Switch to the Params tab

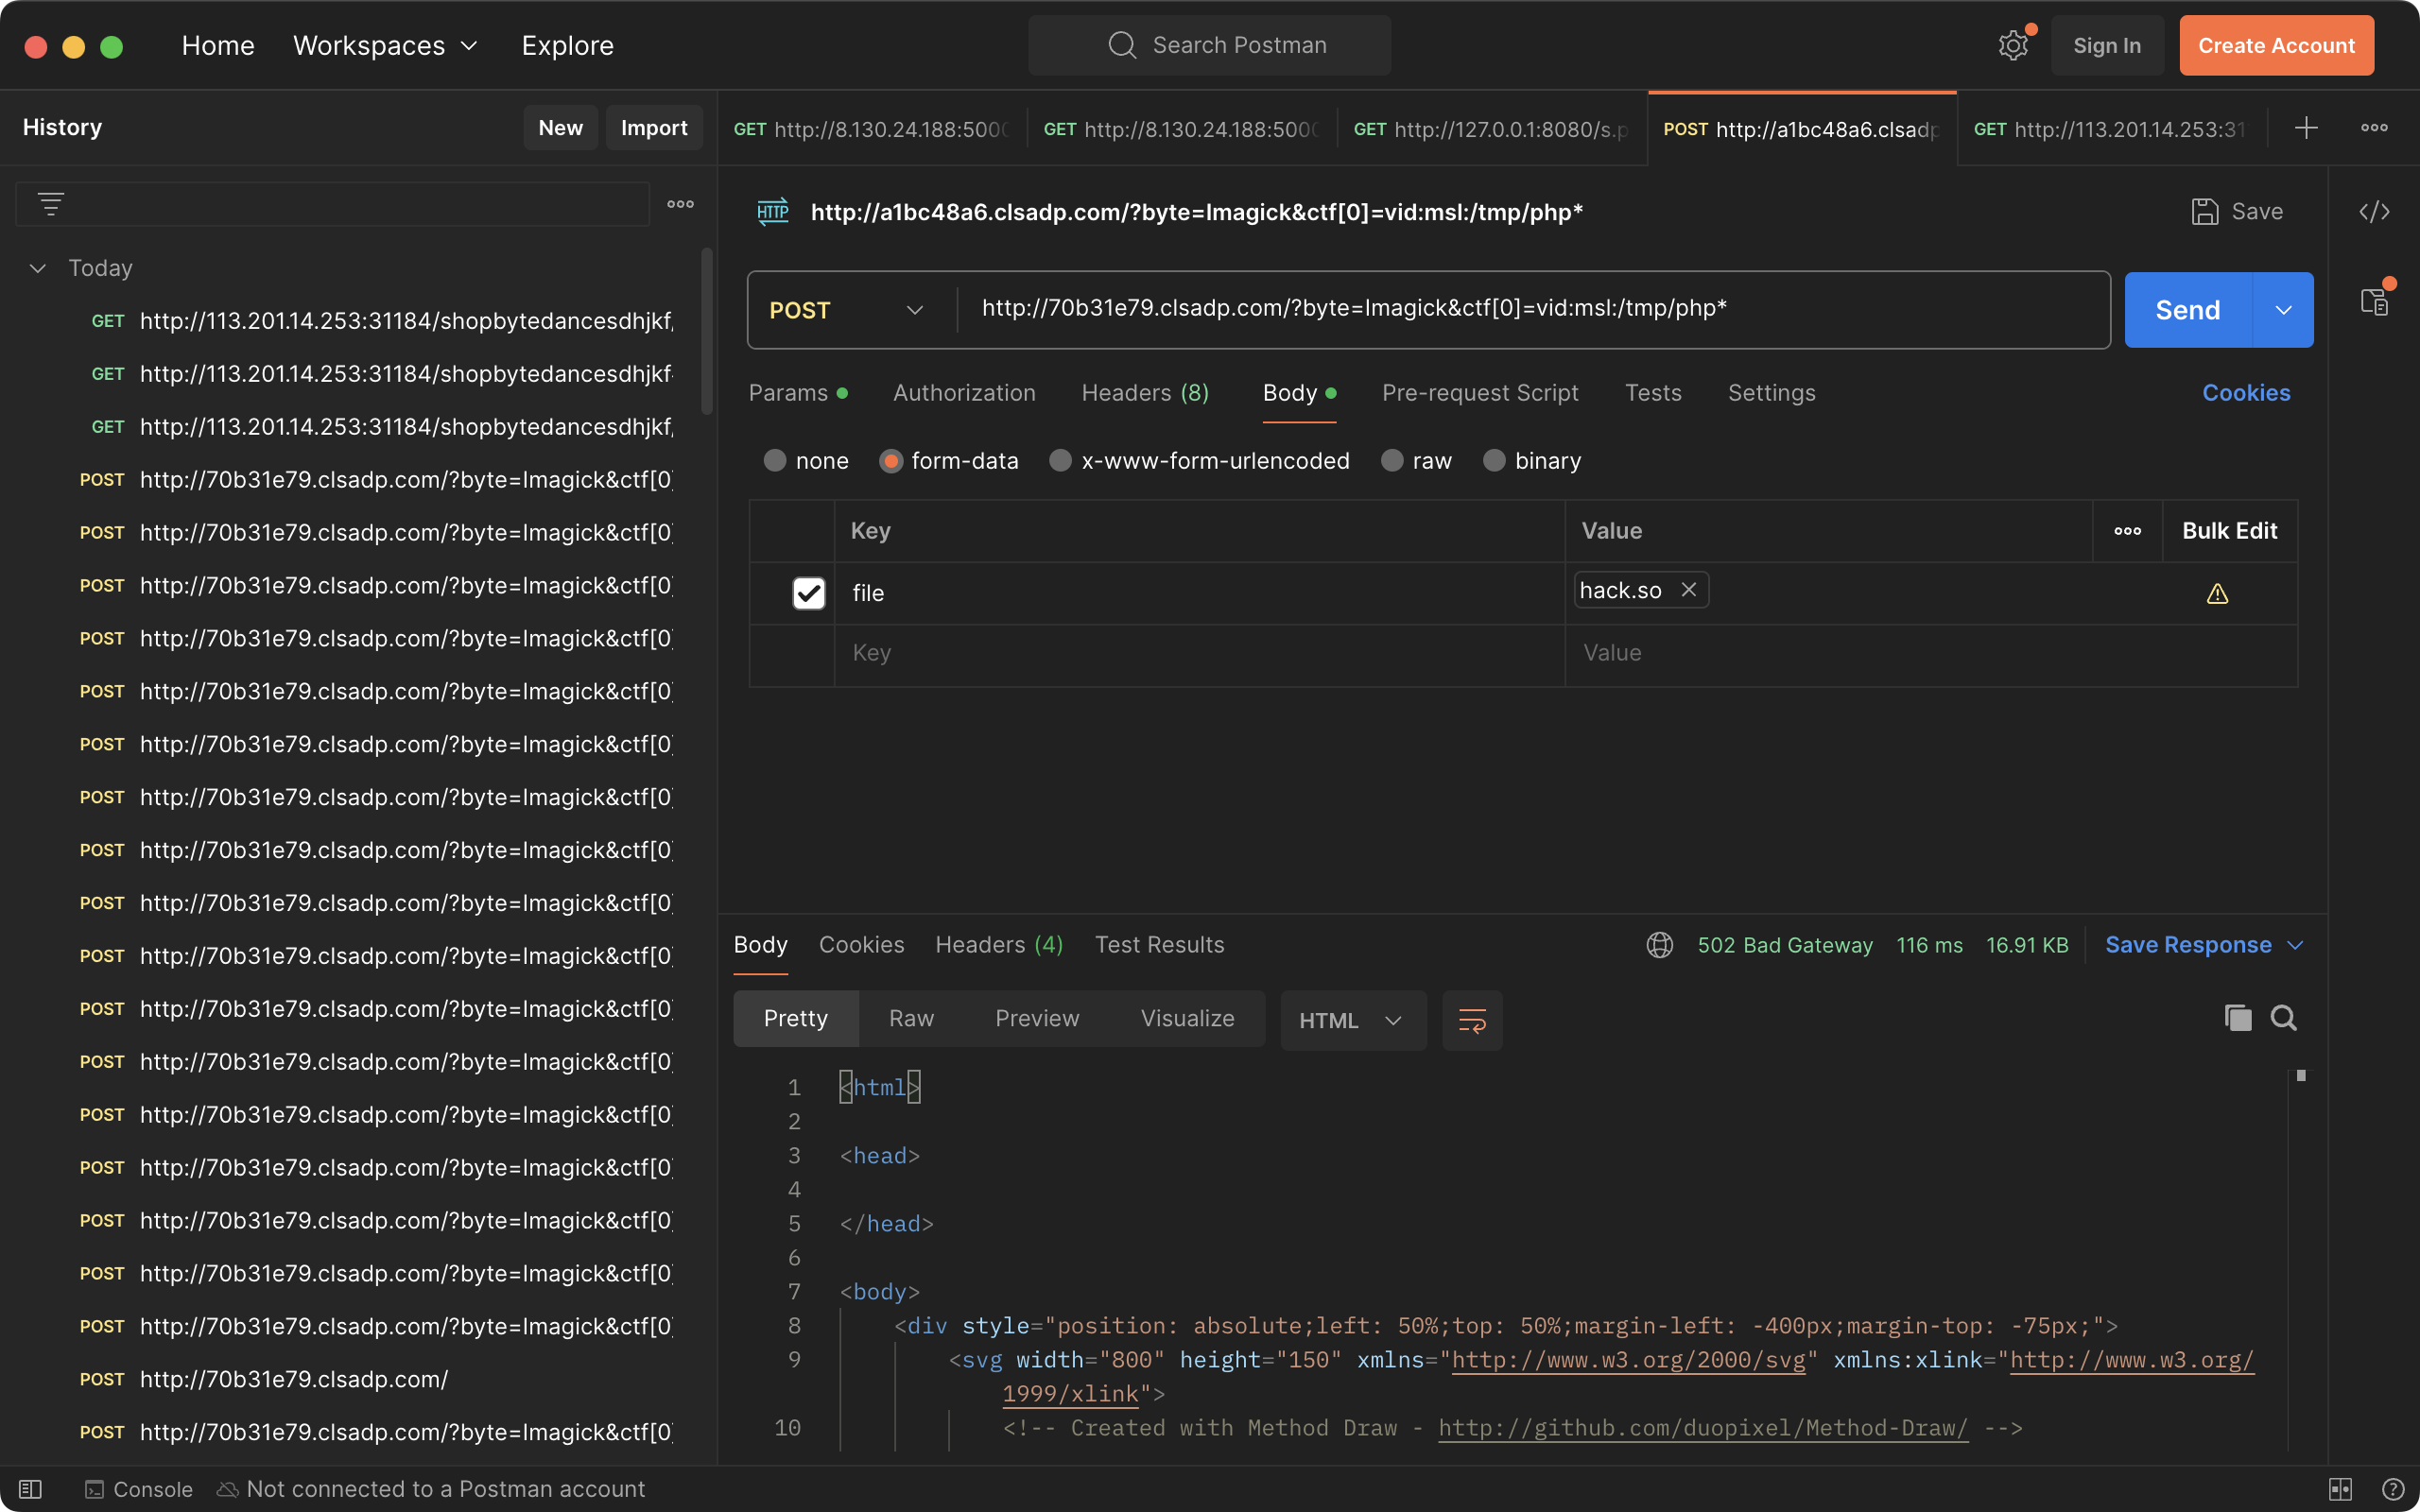click(798, 393)
